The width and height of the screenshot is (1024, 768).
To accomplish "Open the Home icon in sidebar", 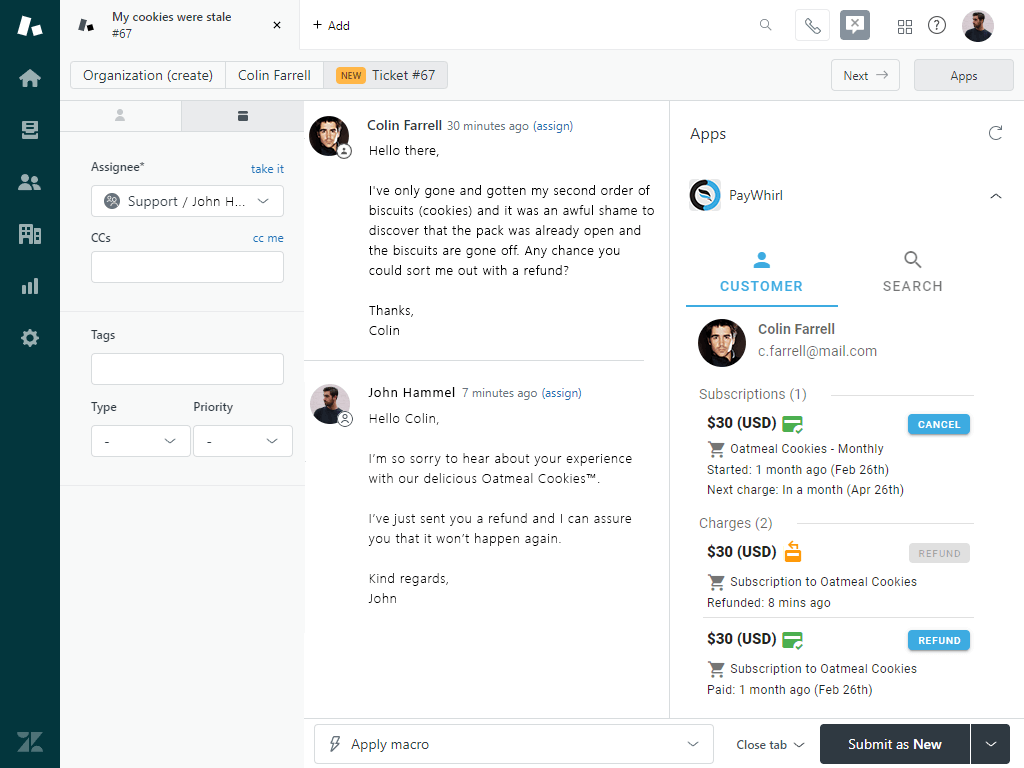I will coord(30,78).
